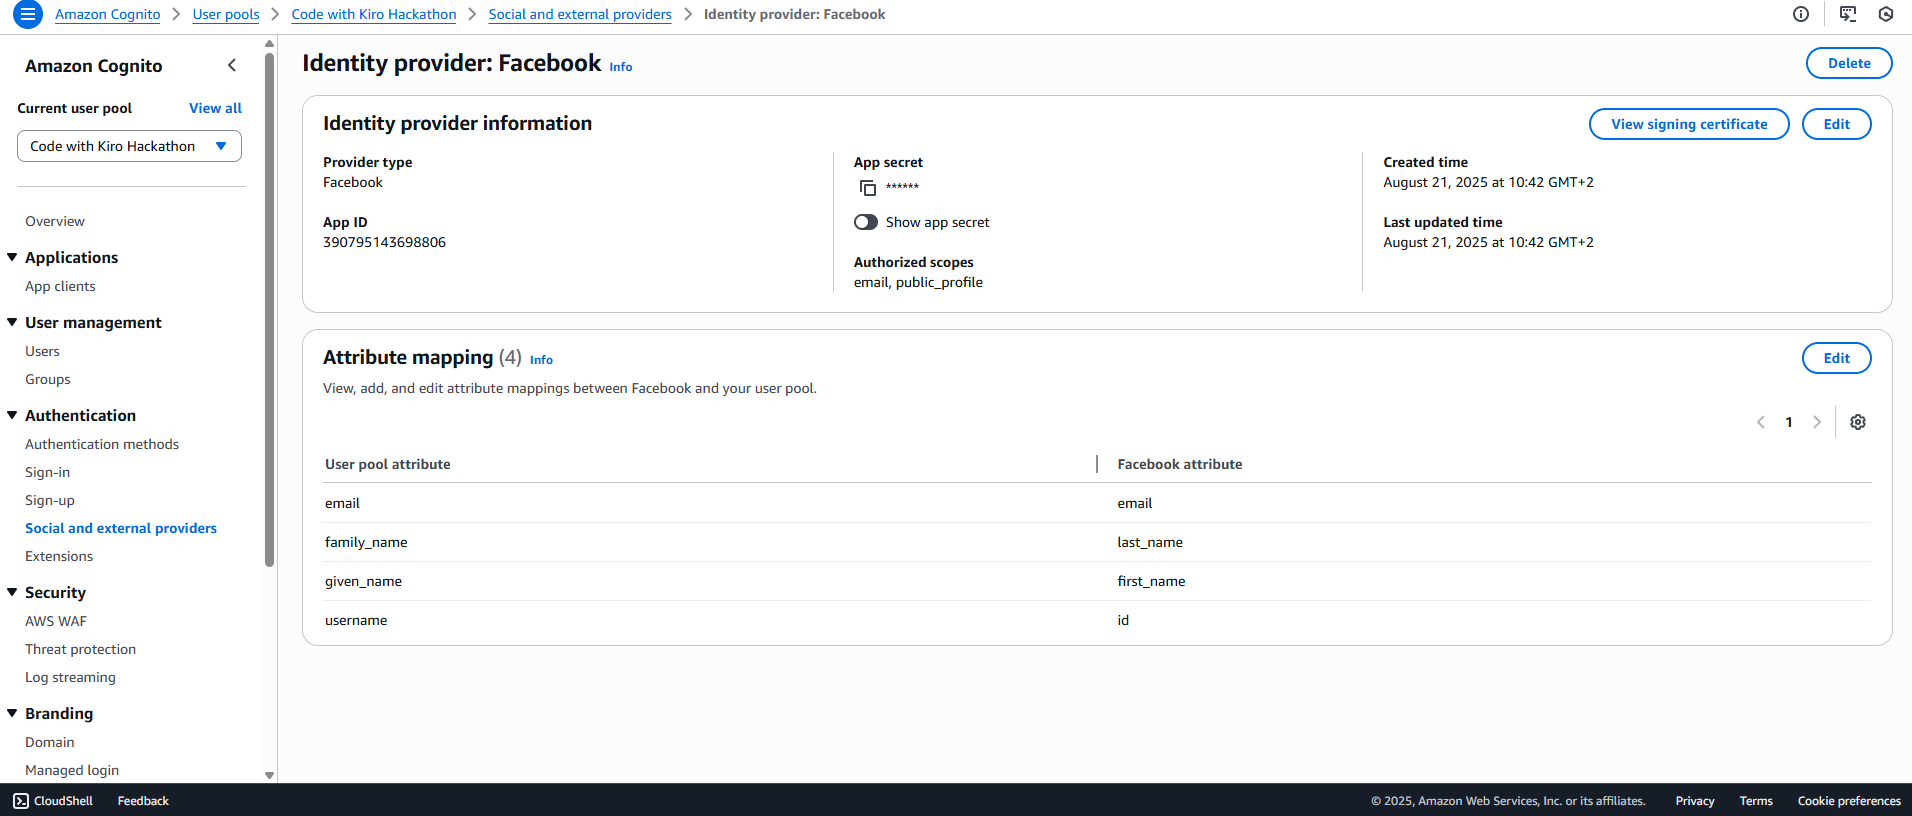Screen dimensions: 1912x816
Task: Open Cookie preferences in footer
Action: pos(1849,801)
